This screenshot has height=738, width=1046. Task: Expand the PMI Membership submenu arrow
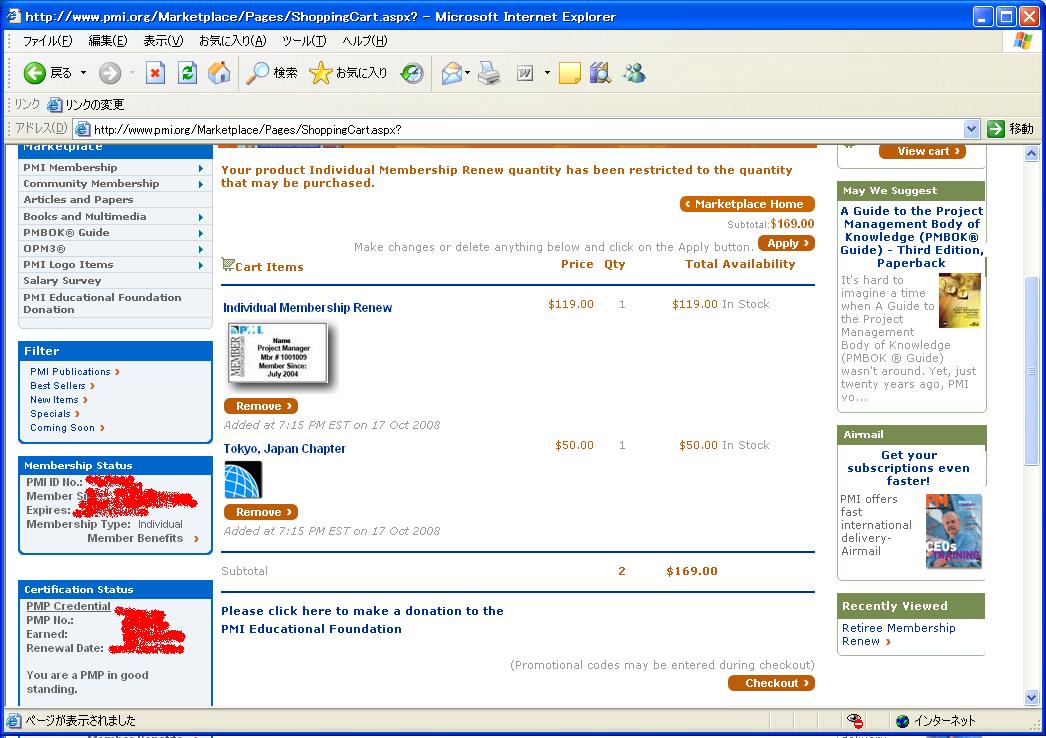click(201, 168)
